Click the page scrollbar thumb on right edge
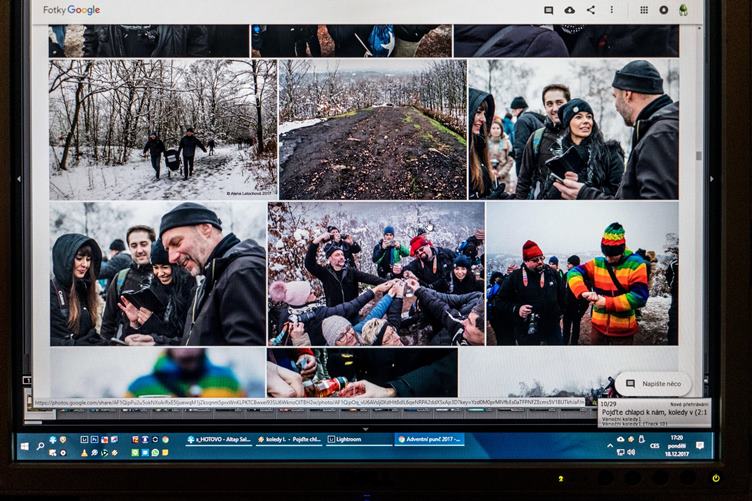The width and height of the screenshot is (752, 501). [x=699, y=156]
